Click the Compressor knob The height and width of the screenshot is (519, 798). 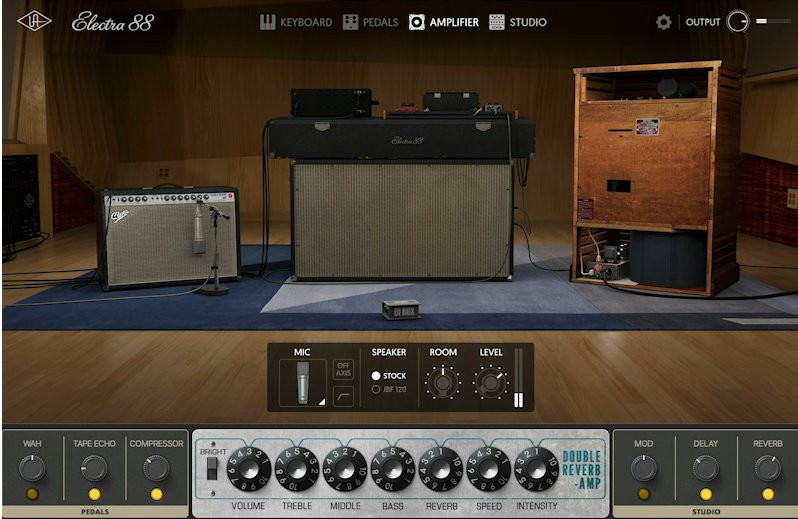click(156, 468)
